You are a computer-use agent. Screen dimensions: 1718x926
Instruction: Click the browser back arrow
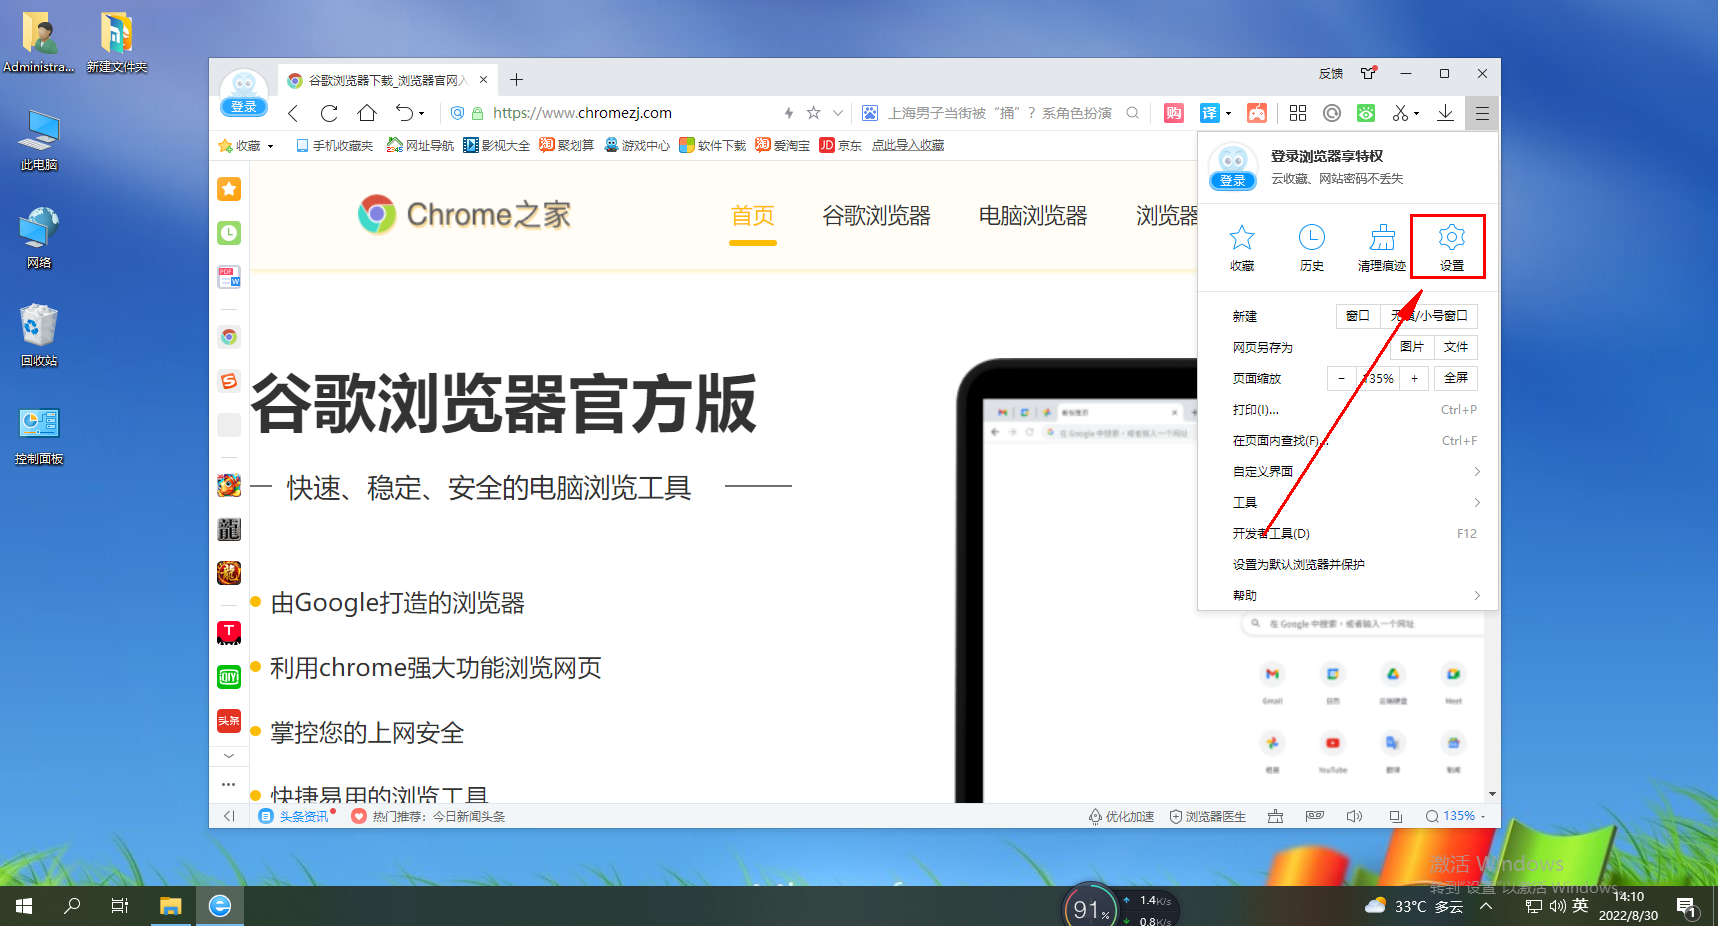[x=293, y=113]
